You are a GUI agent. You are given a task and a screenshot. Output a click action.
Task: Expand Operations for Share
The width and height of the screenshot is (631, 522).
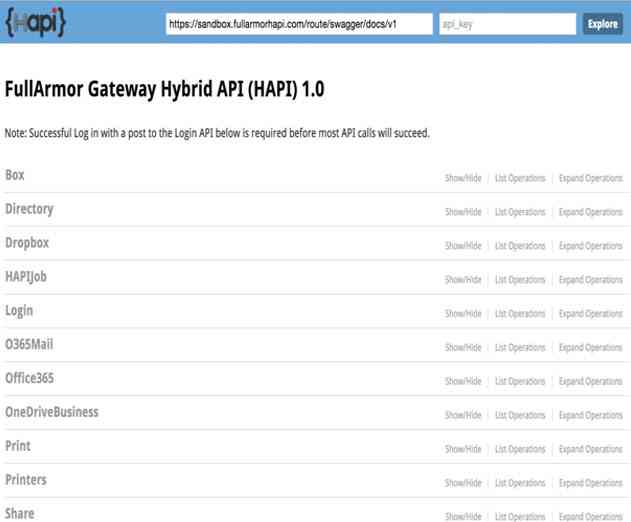click(x=591, y=516)
